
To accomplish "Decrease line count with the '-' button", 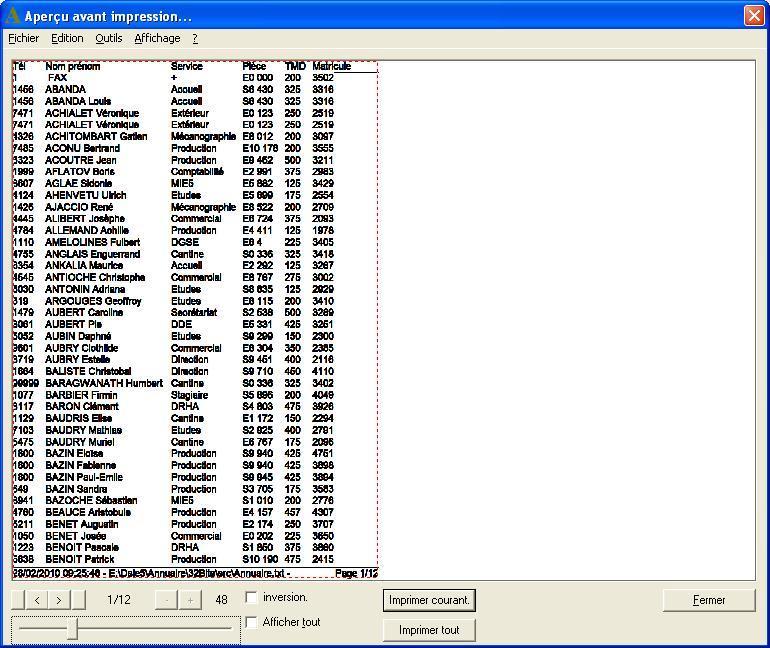I will point(167,600).
